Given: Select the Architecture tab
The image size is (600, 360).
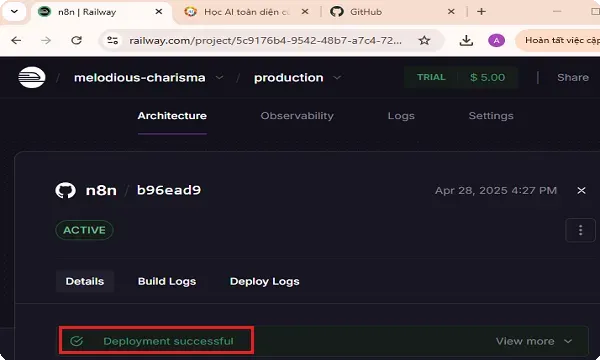Looking at the screenshot, I should click(x=172, y=116).
